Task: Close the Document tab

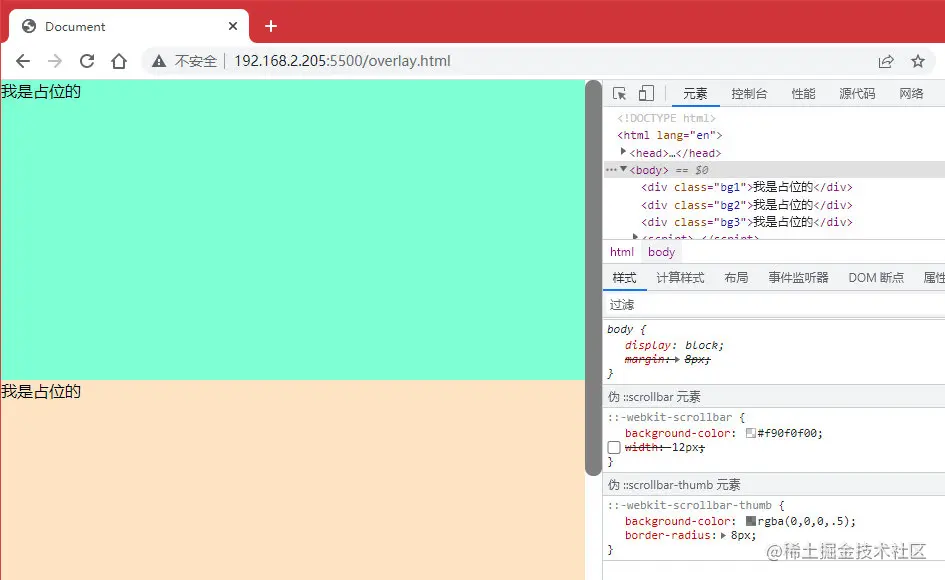Action: (233, 26)
